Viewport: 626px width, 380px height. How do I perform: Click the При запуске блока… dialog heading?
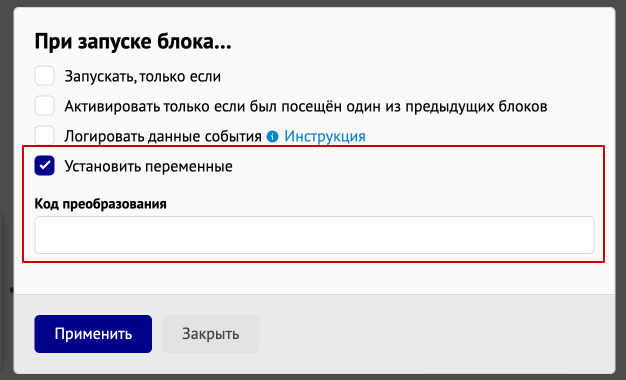tap(133, 42)
